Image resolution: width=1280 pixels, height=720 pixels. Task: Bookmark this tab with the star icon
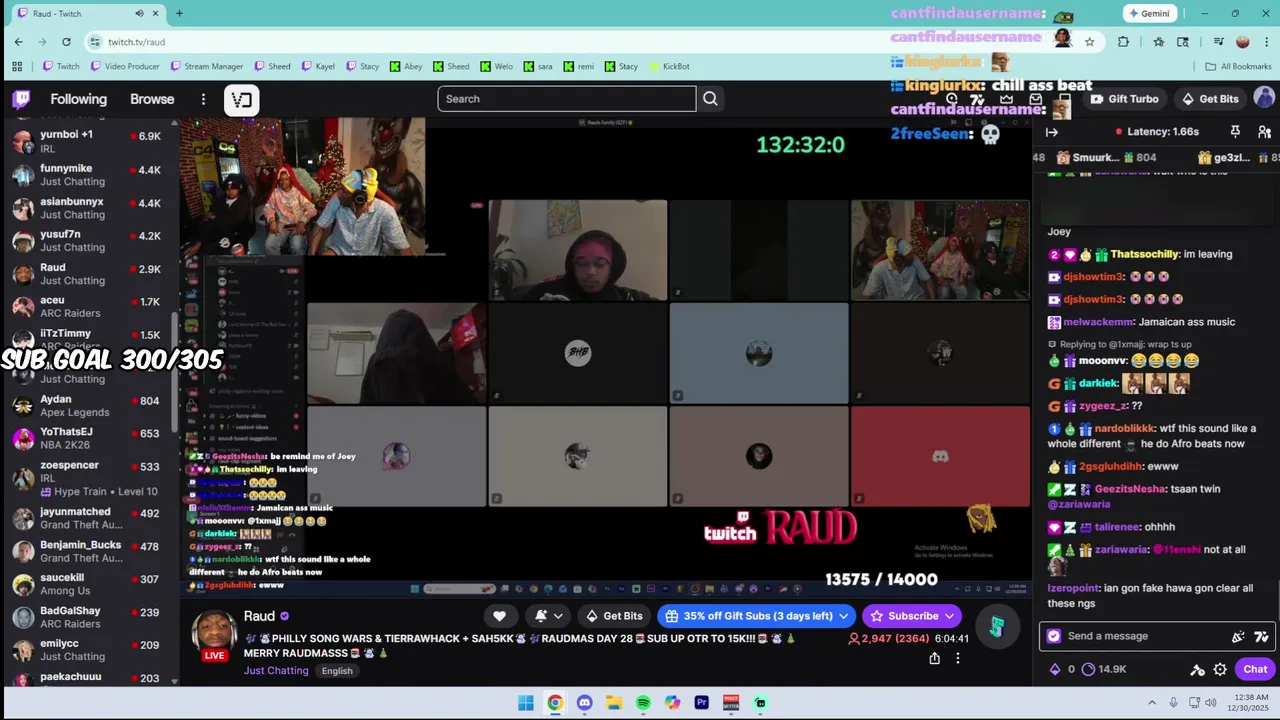pos(1089,41)
